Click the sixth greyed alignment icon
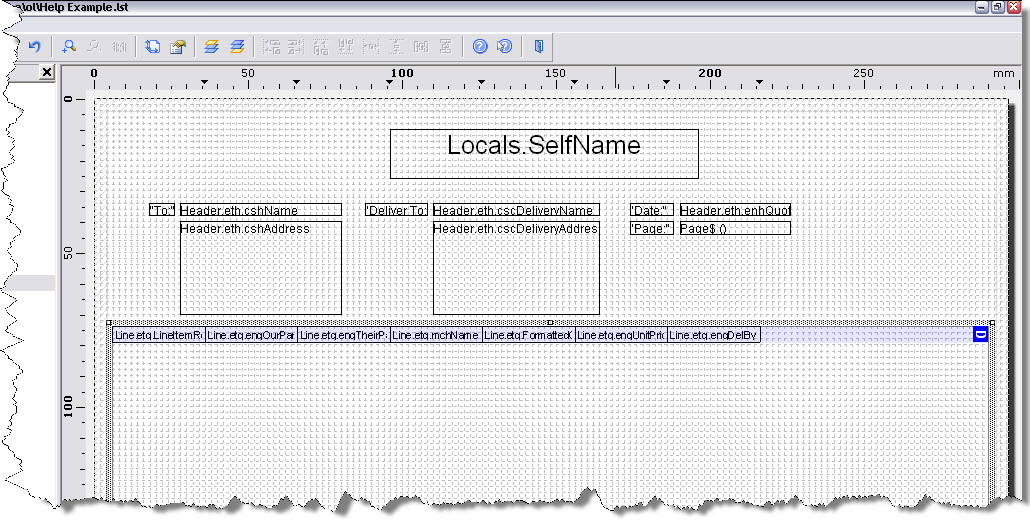 pyautogui.click(x=396, y=47)
